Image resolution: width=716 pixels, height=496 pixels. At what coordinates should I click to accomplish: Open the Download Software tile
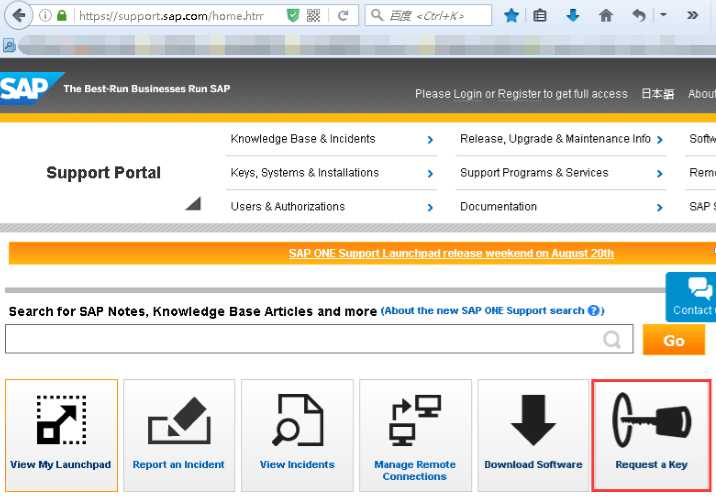click(x=533, y=435)
